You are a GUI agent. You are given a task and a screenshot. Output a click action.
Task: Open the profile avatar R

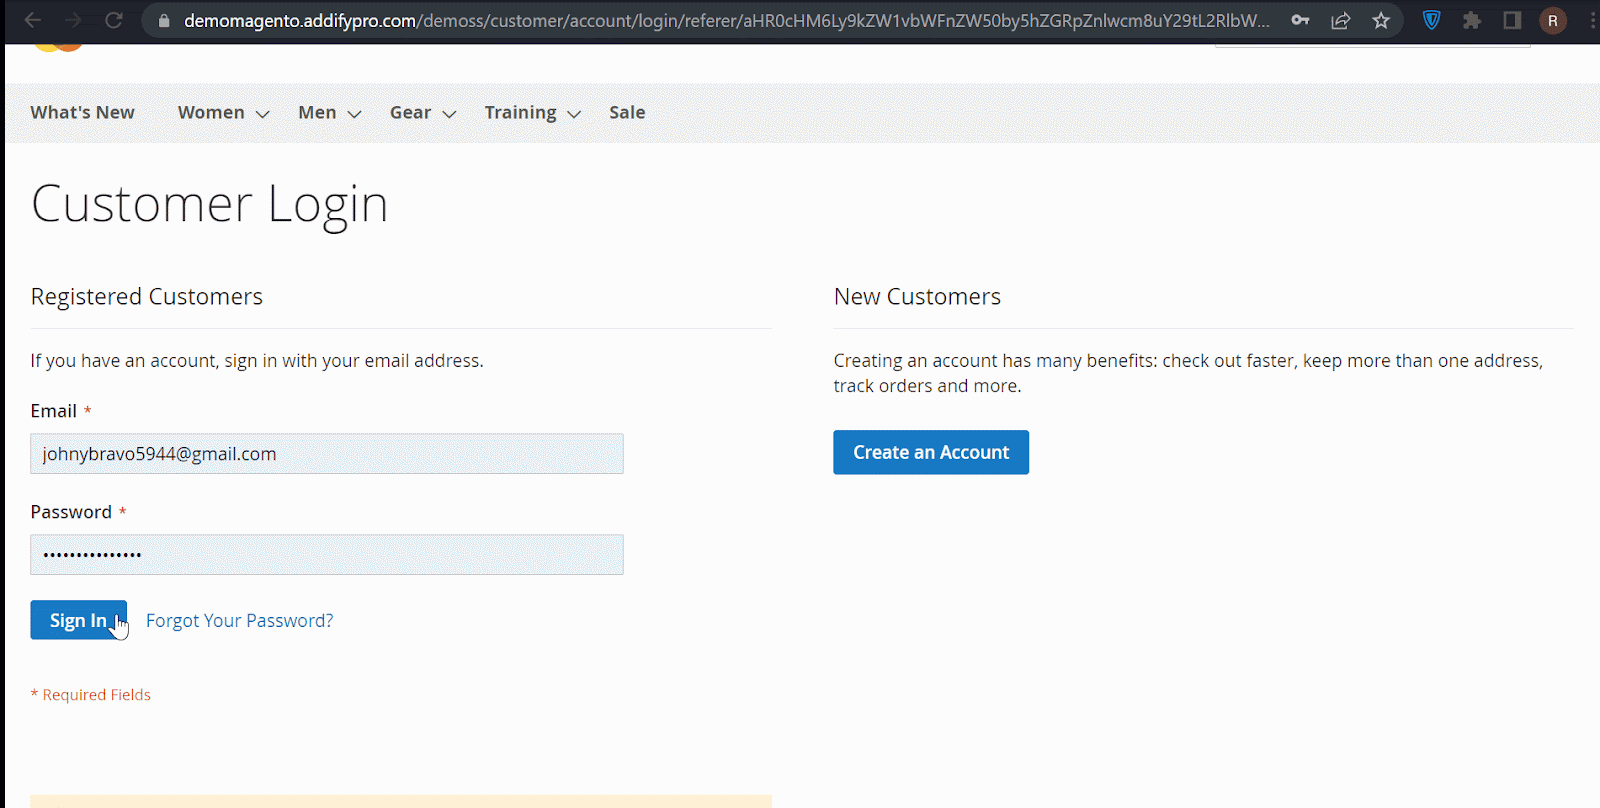[x=1553, y=20]
